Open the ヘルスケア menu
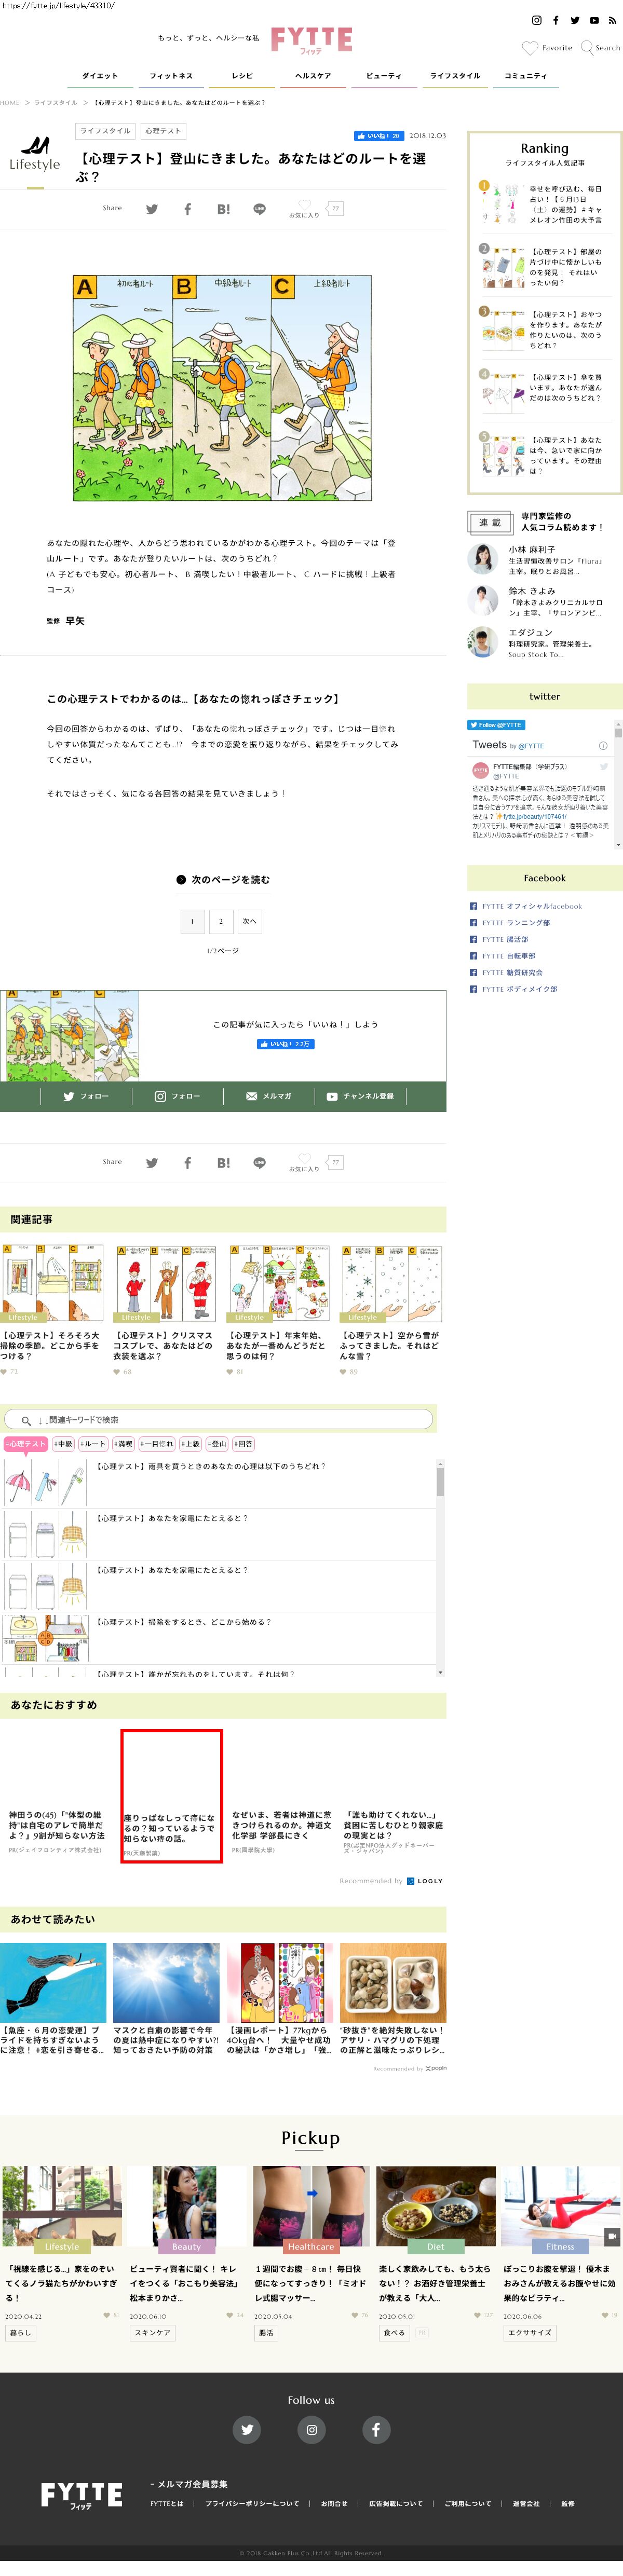623x2576 pixels. (313, 76)
